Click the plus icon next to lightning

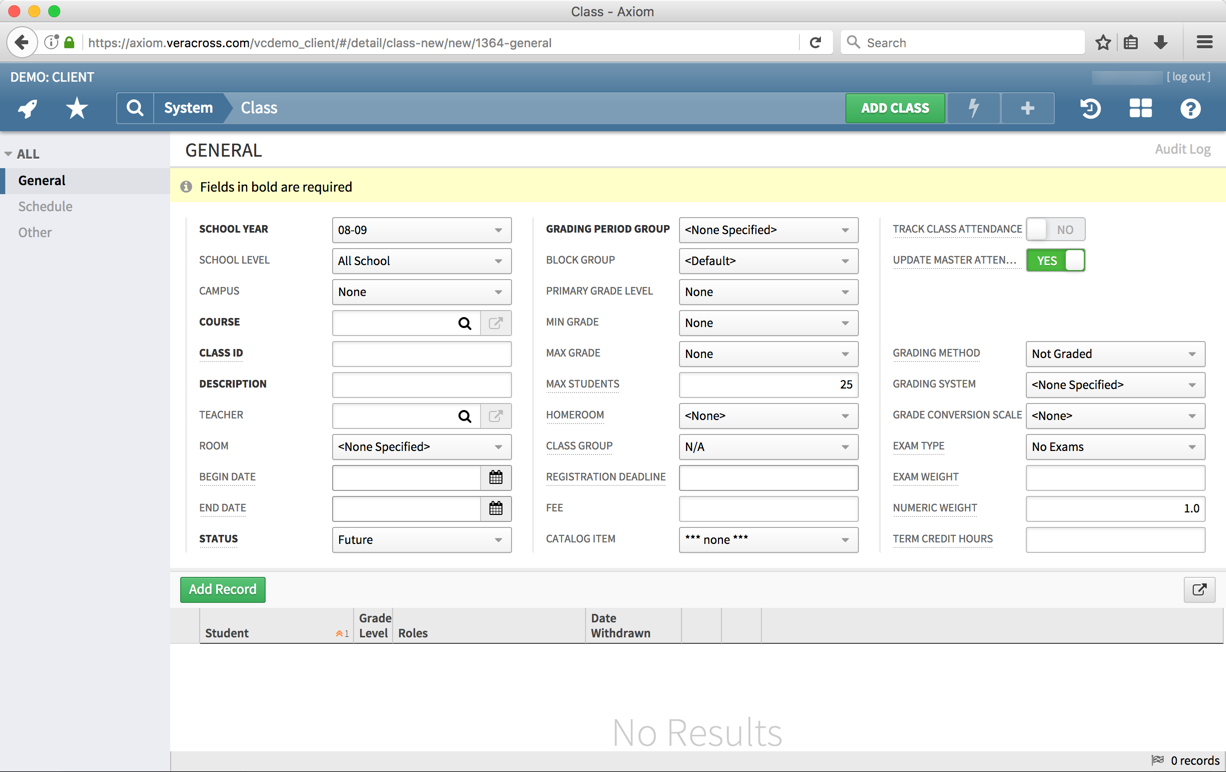pos(1027,108)
